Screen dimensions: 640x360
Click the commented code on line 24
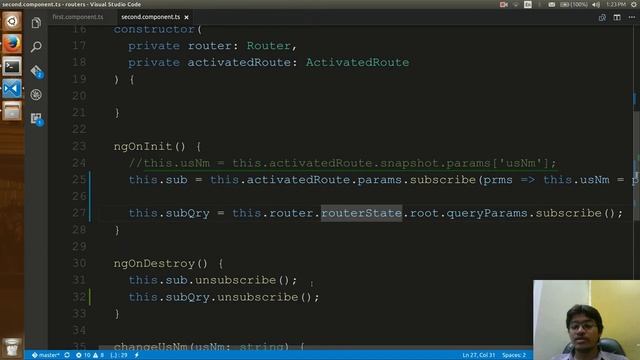point(342,163)
